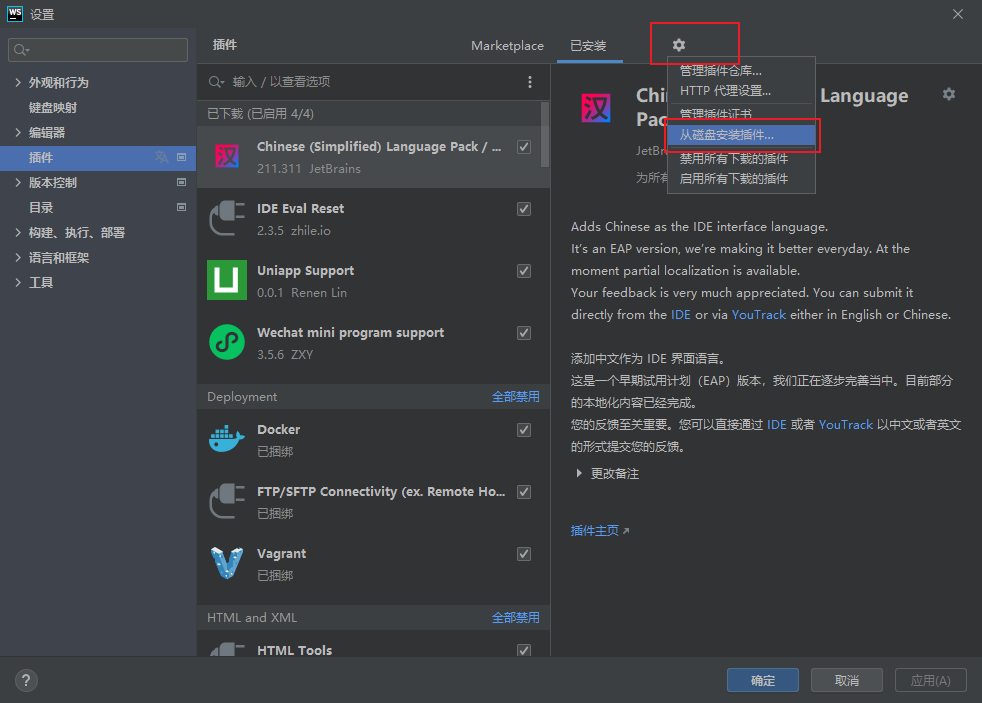This screenshot has width=982, height=703.
Task: Open the plugins gear settings icon
Action: pyautogui.click(x=679, y=45)
